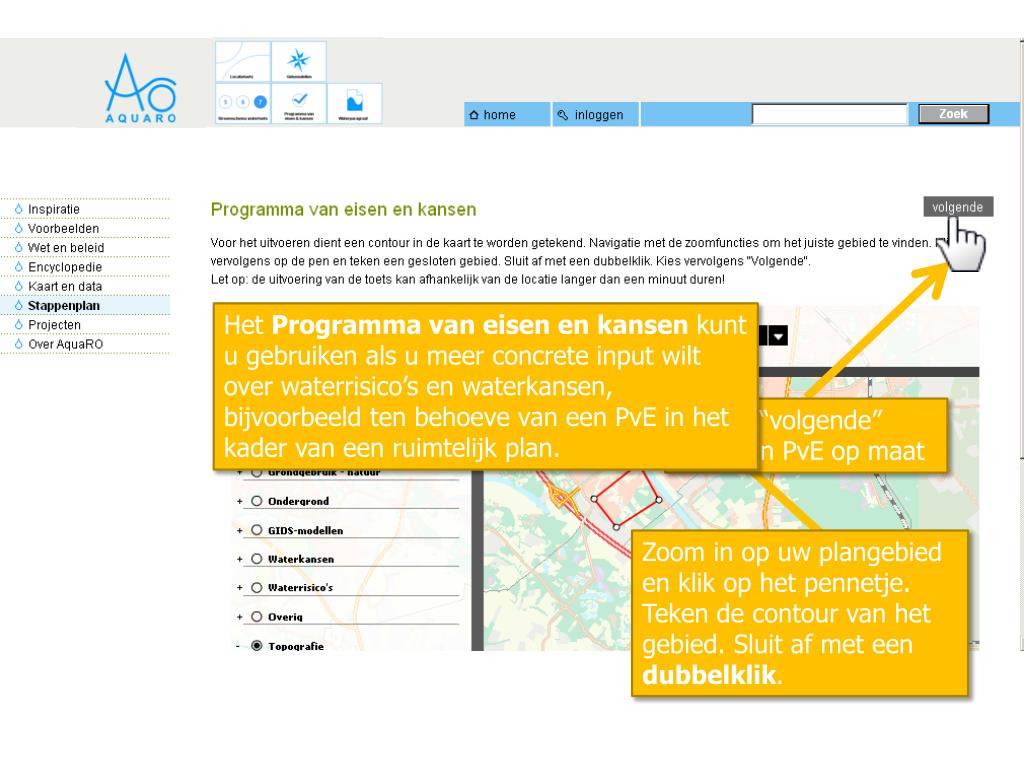
Task: Click the Programma van eisen en kansen heading
Action: pos(344,210)
